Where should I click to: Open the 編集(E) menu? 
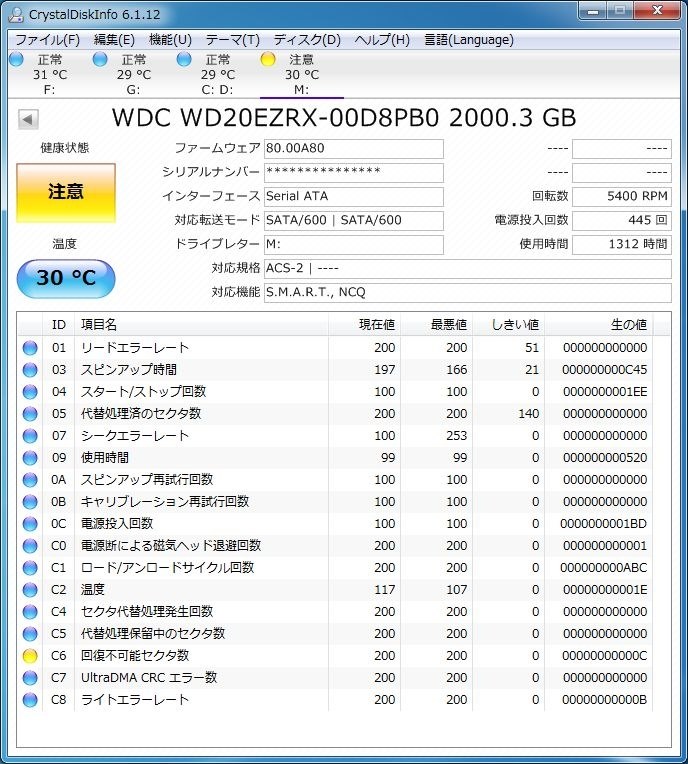114,40
